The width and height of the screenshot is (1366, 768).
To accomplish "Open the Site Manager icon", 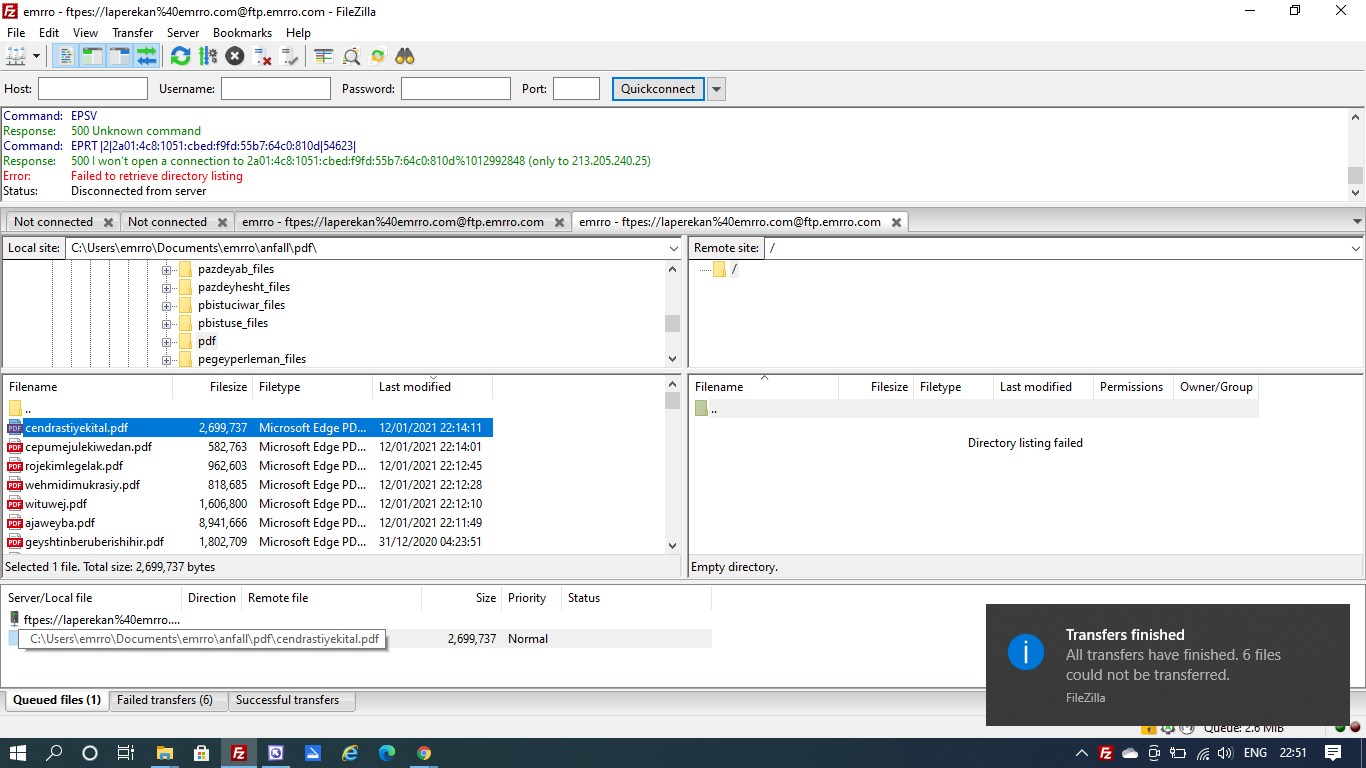I will [x=16, y=56].
